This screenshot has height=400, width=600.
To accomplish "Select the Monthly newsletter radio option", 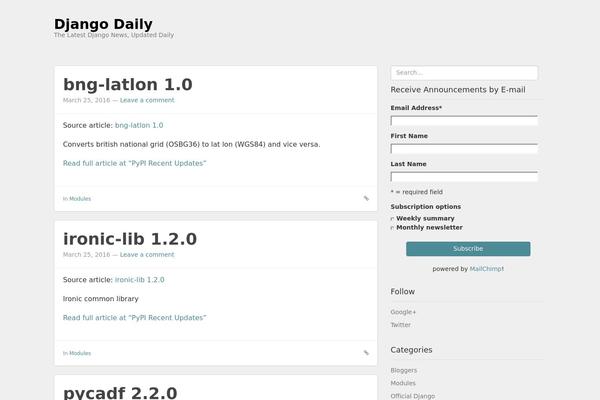I will [392, 228].
